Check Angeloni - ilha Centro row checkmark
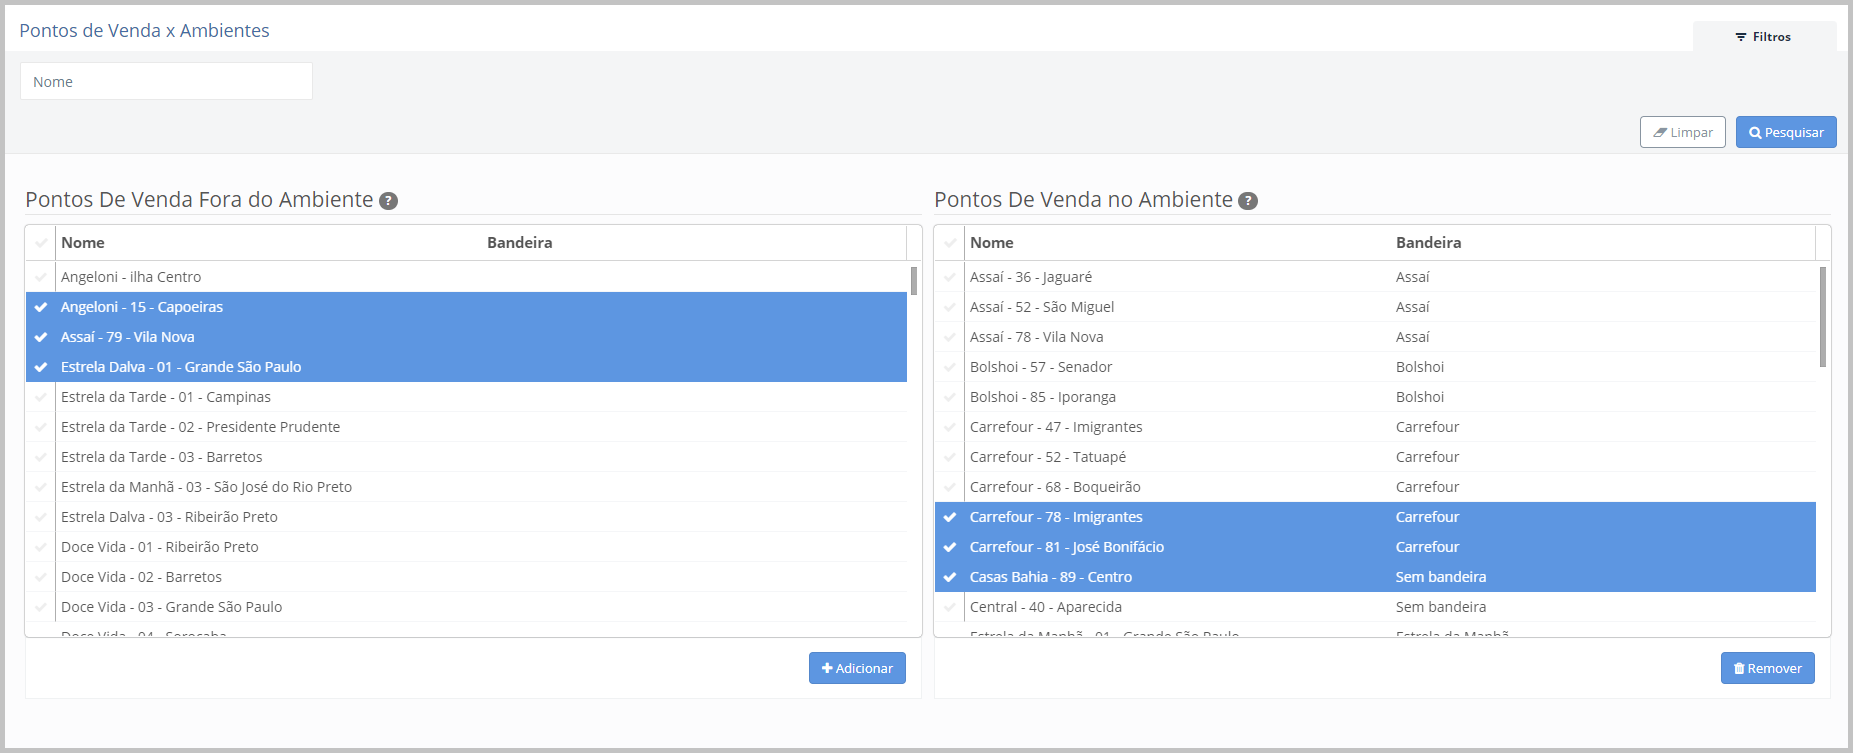1853x753 pixels. (41, 277)
